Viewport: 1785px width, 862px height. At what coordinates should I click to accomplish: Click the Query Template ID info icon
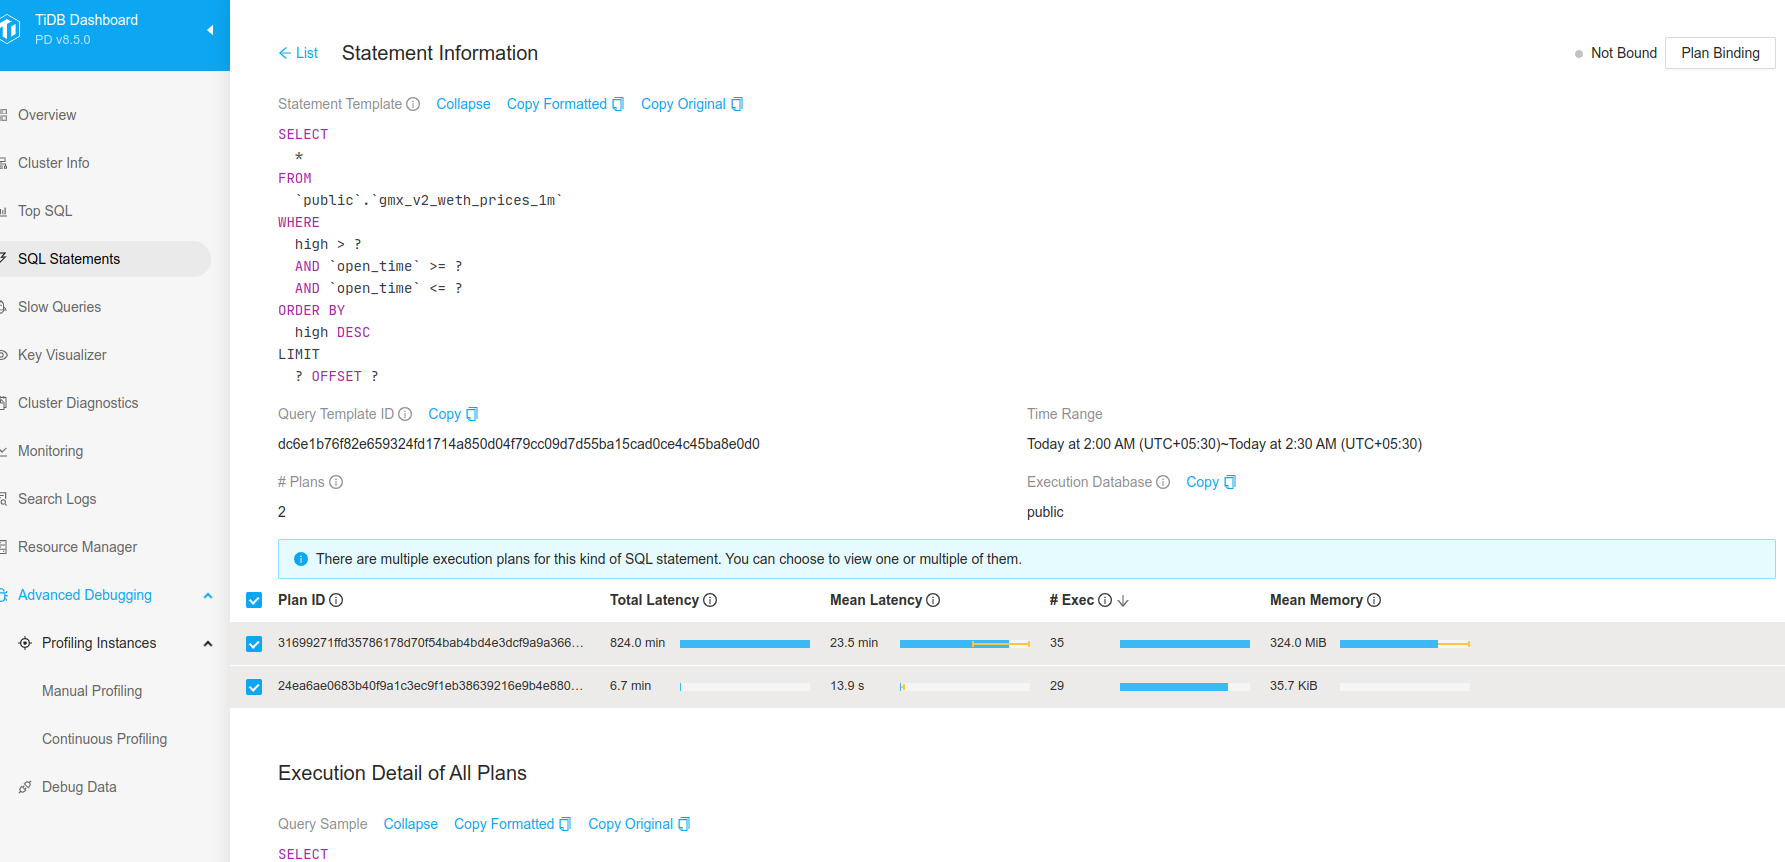tap(405, 414)
